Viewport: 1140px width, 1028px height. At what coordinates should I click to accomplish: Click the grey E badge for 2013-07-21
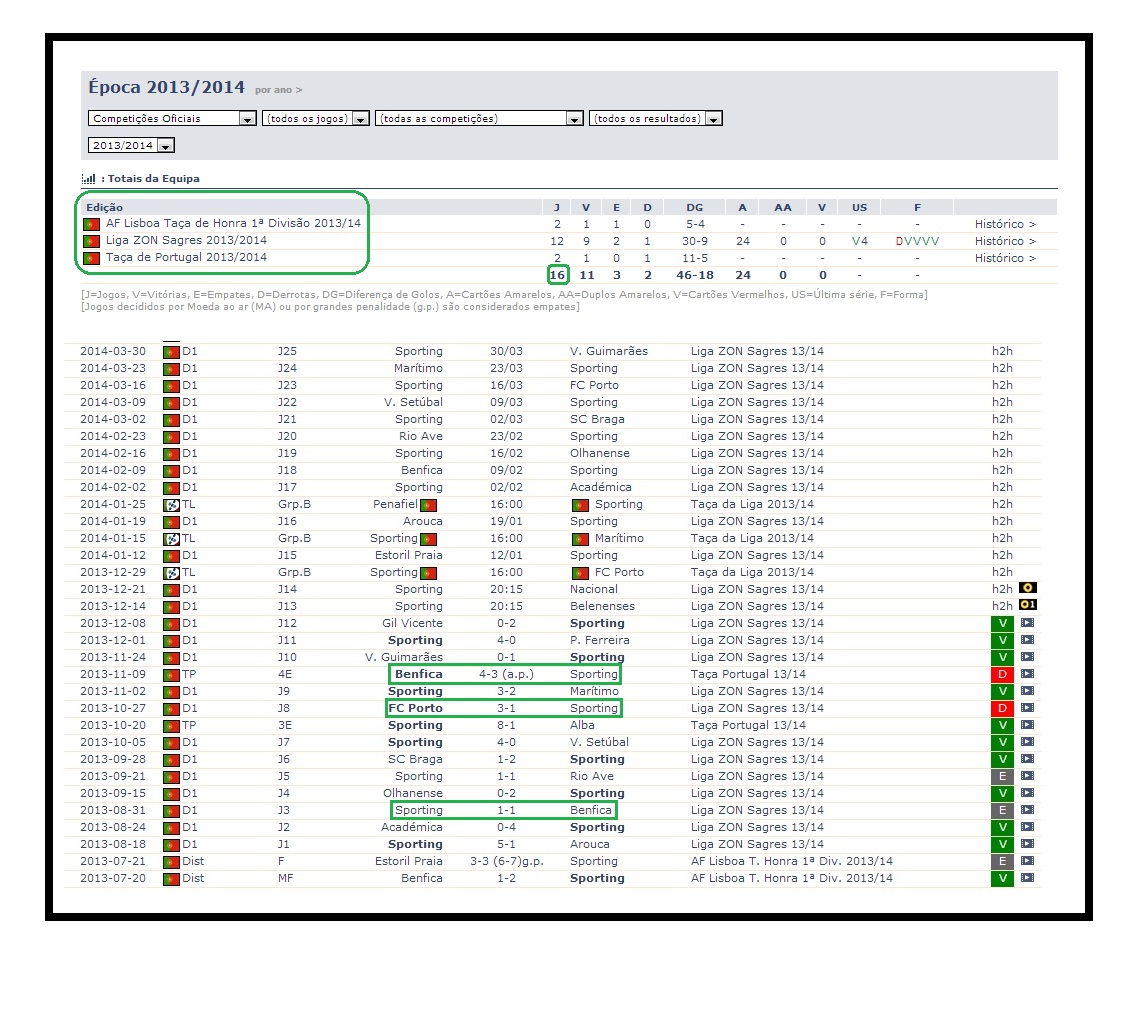click(1003, 861)
